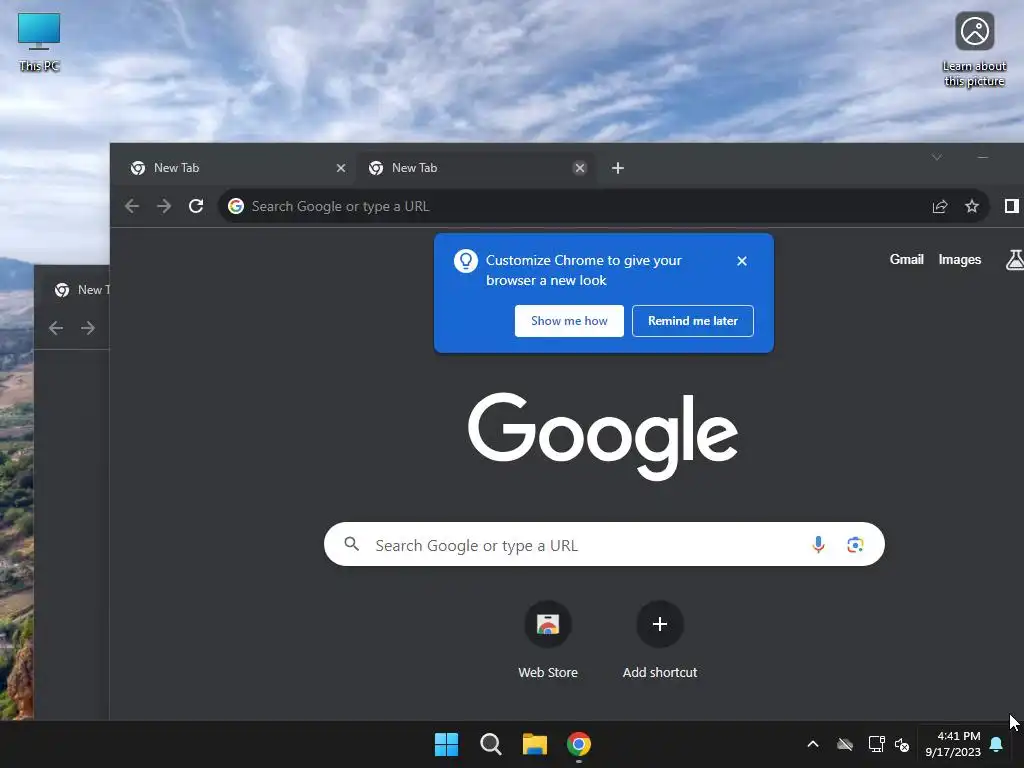Go forward in background Chrome window

(x=88, y=328)
